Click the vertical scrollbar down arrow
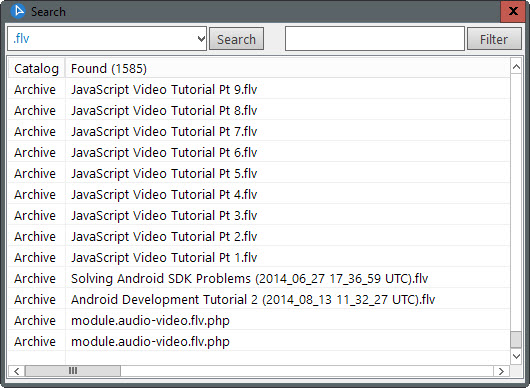The width and height of the screenshot is (530, 388). pos(516,356)
